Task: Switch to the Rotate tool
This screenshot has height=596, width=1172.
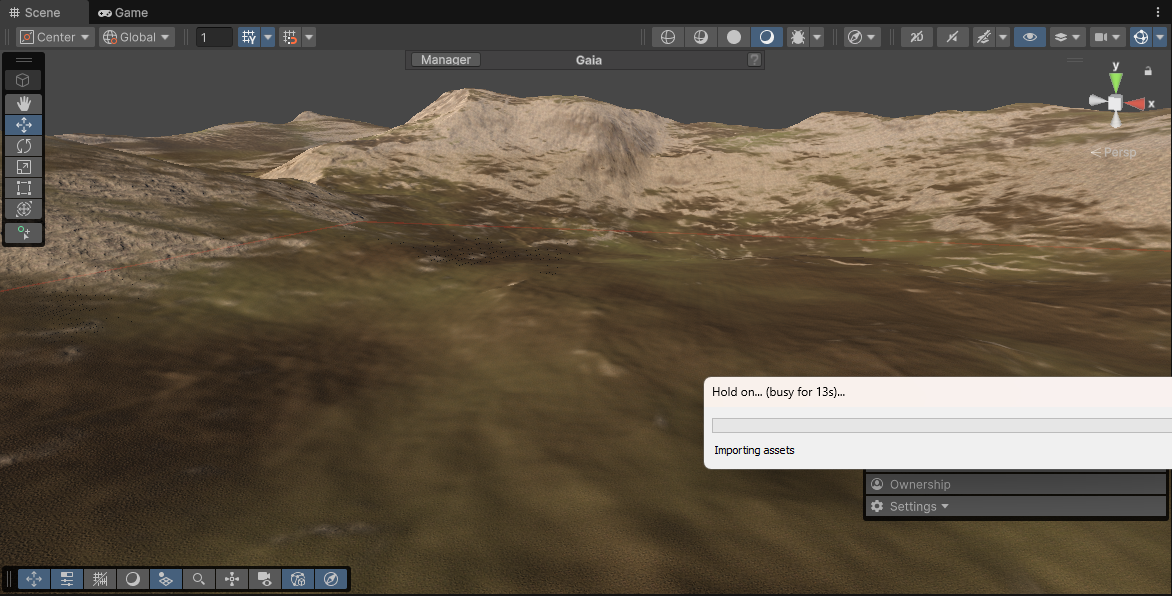Action: click(23, 146)
